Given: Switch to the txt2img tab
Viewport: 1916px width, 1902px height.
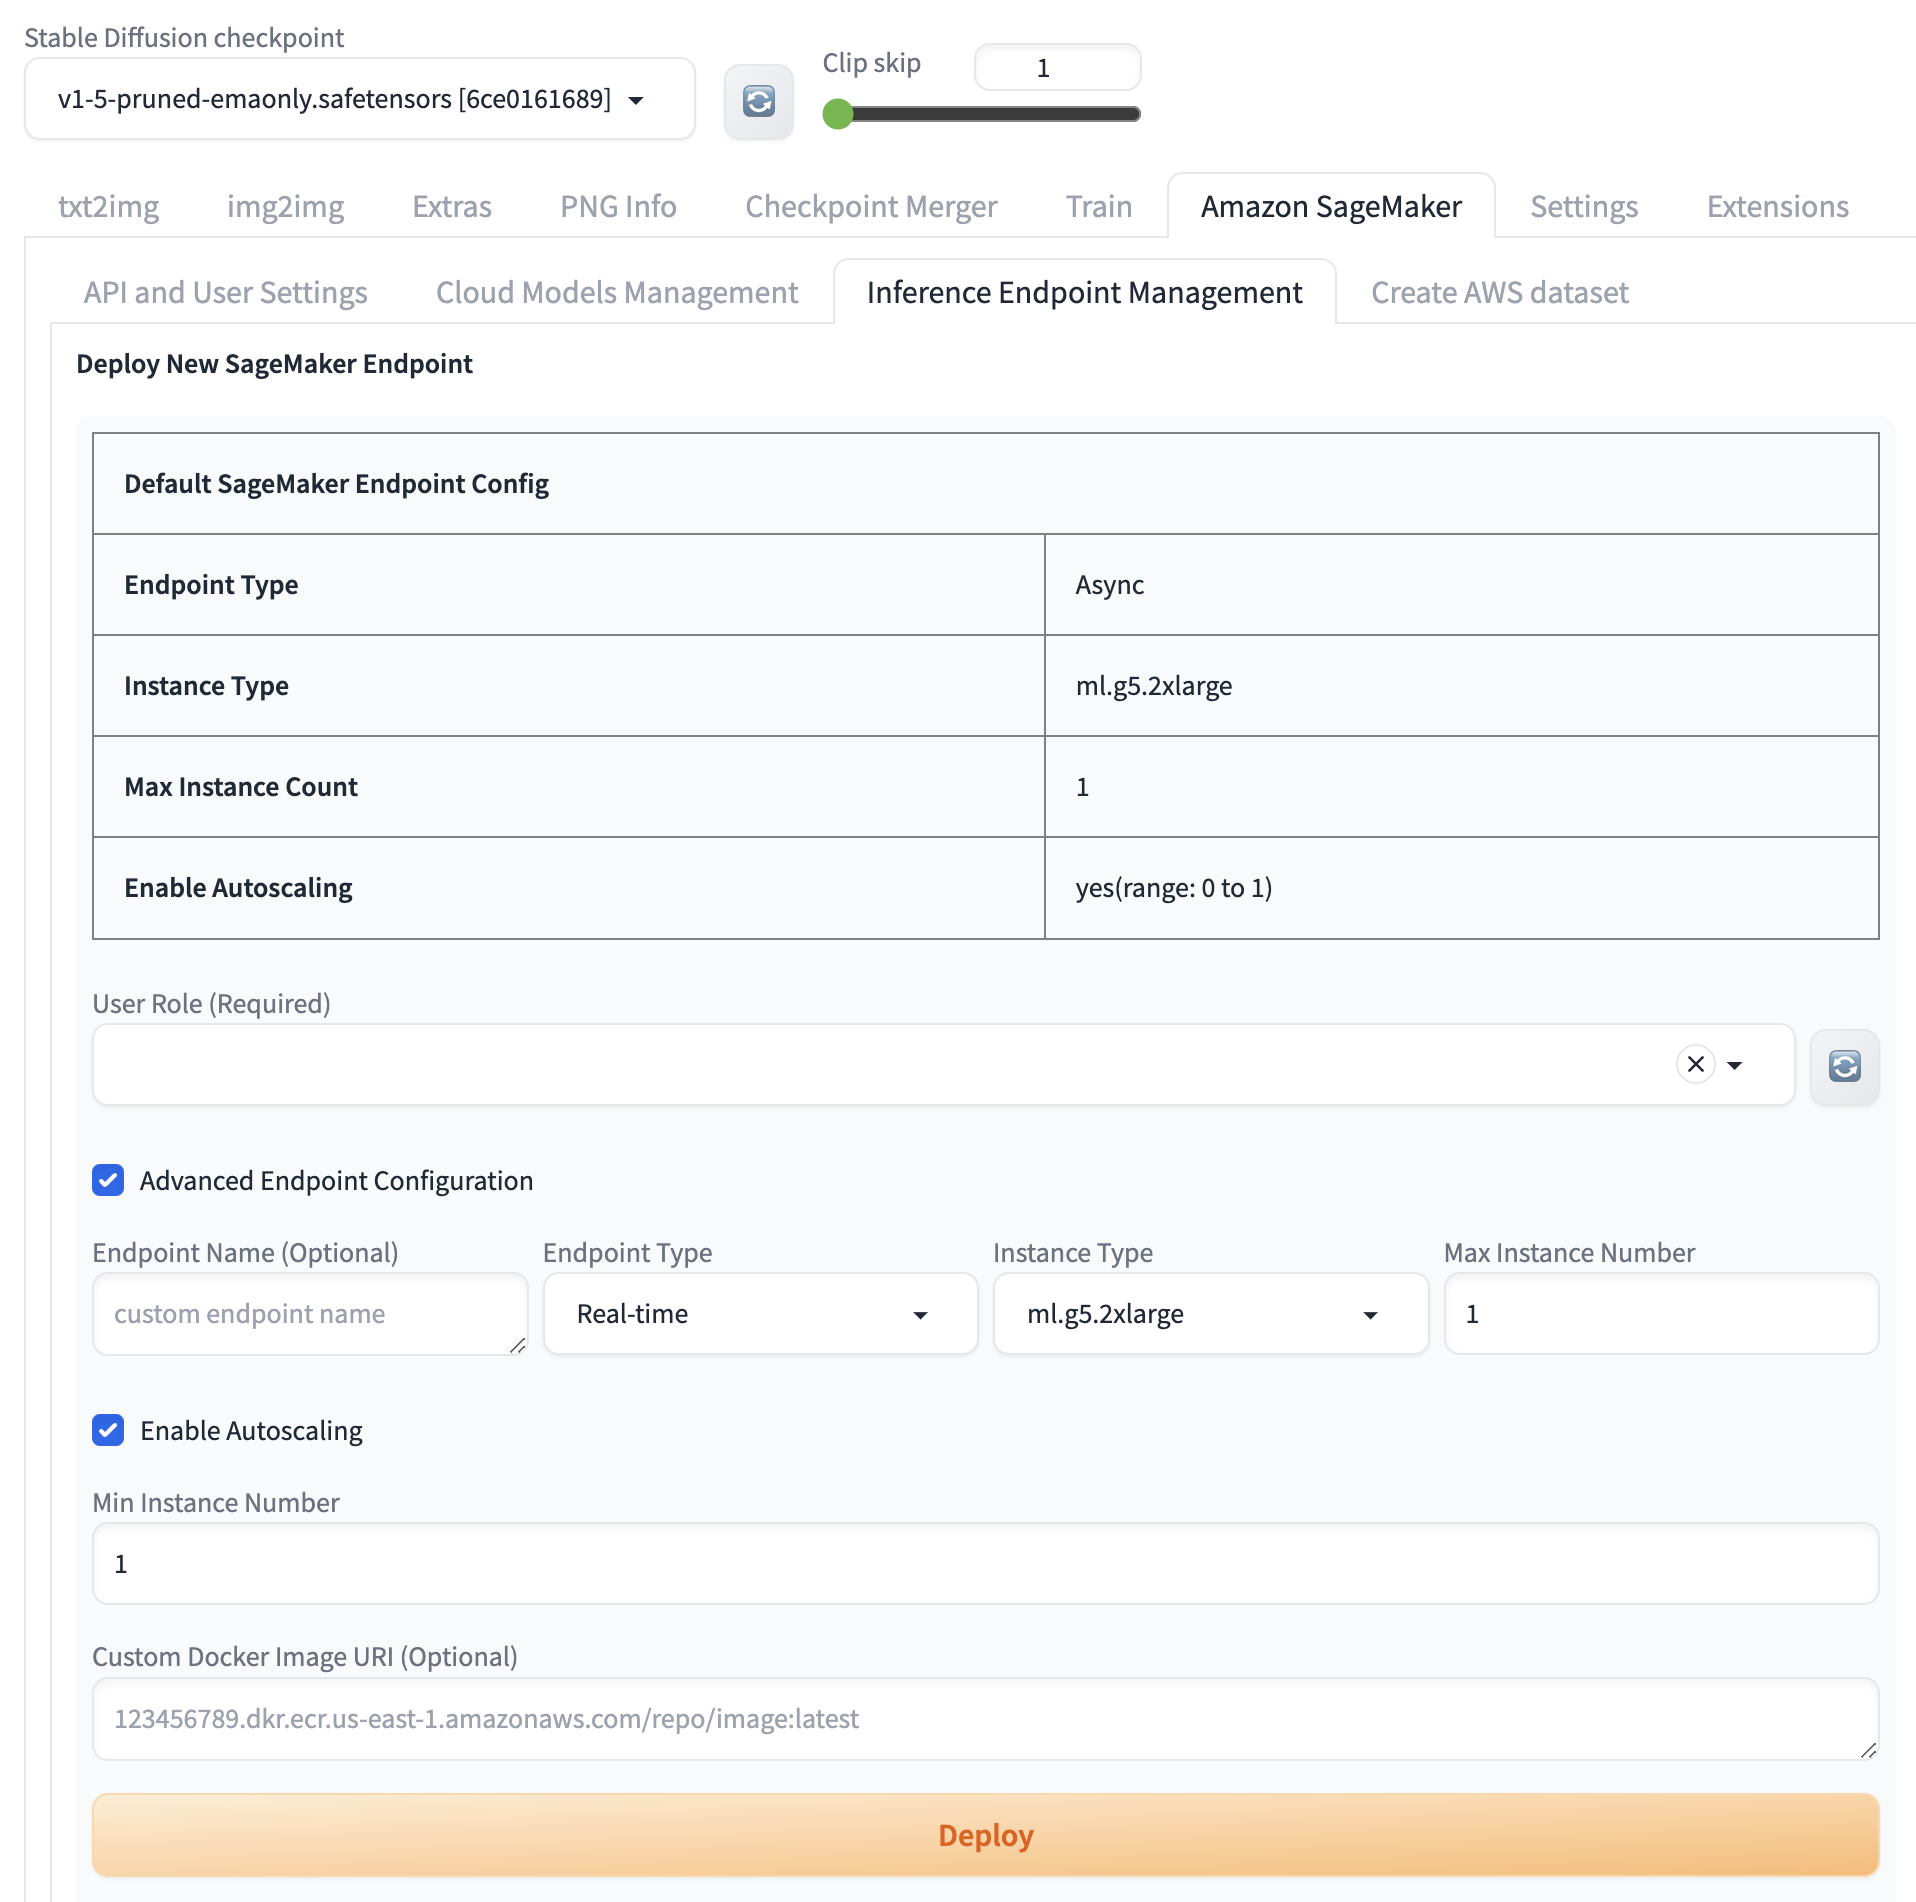Looking at the screenshot, I should coord(108,206).
